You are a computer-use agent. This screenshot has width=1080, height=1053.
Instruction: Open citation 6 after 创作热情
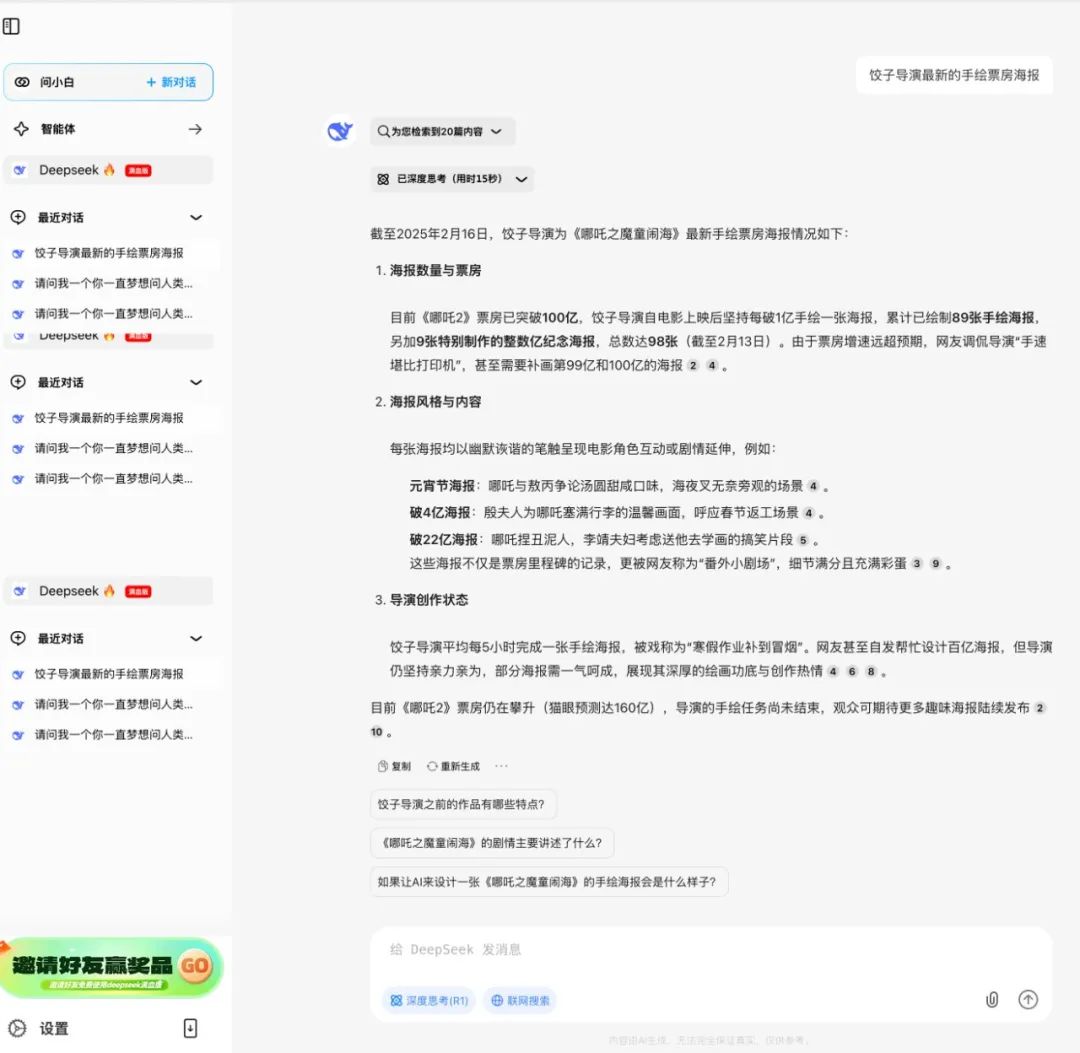(852, 671)
